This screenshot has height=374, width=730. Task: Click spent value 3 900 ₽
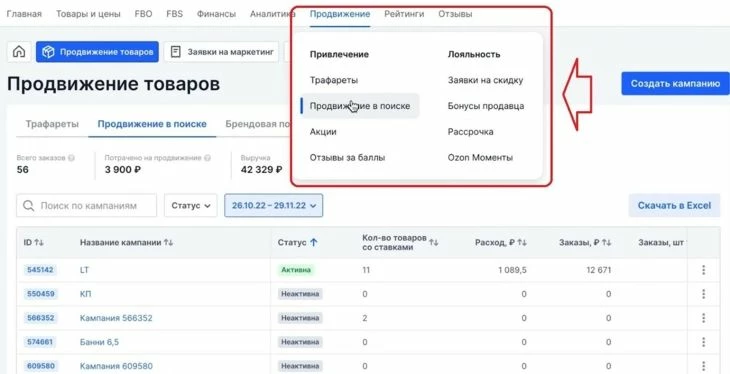[x=123, y=170]
